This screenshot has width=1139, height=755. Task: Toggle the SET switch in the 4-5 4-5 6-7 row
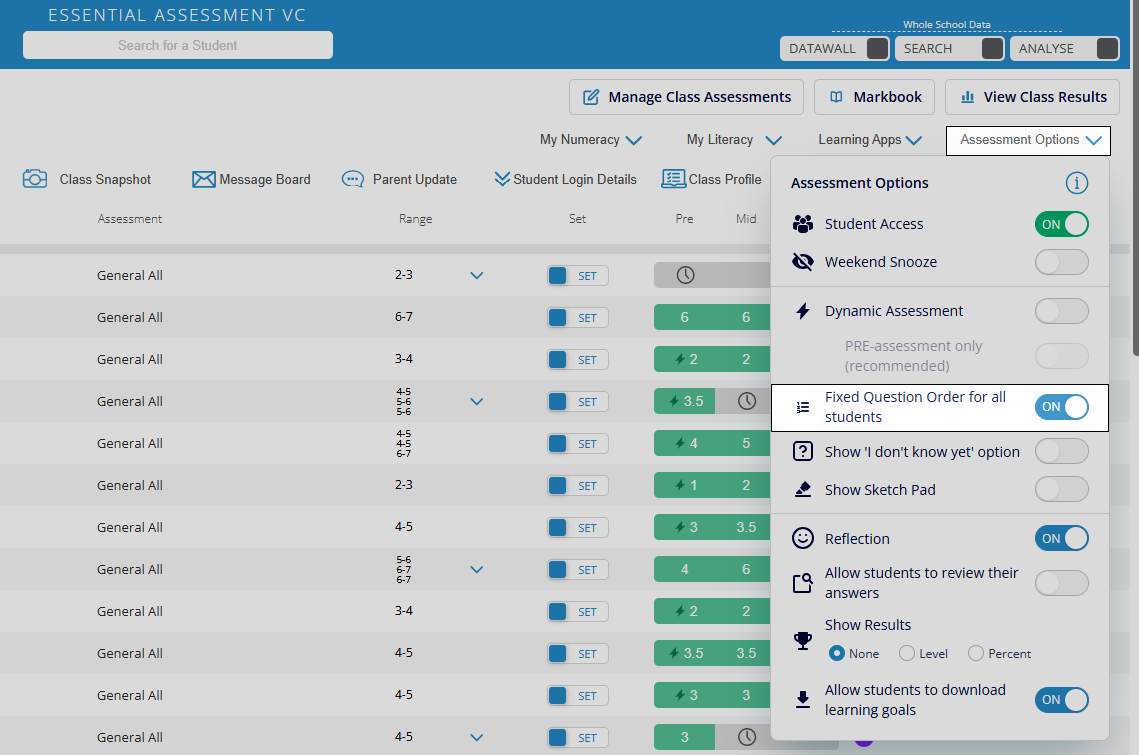click(577, 443)
